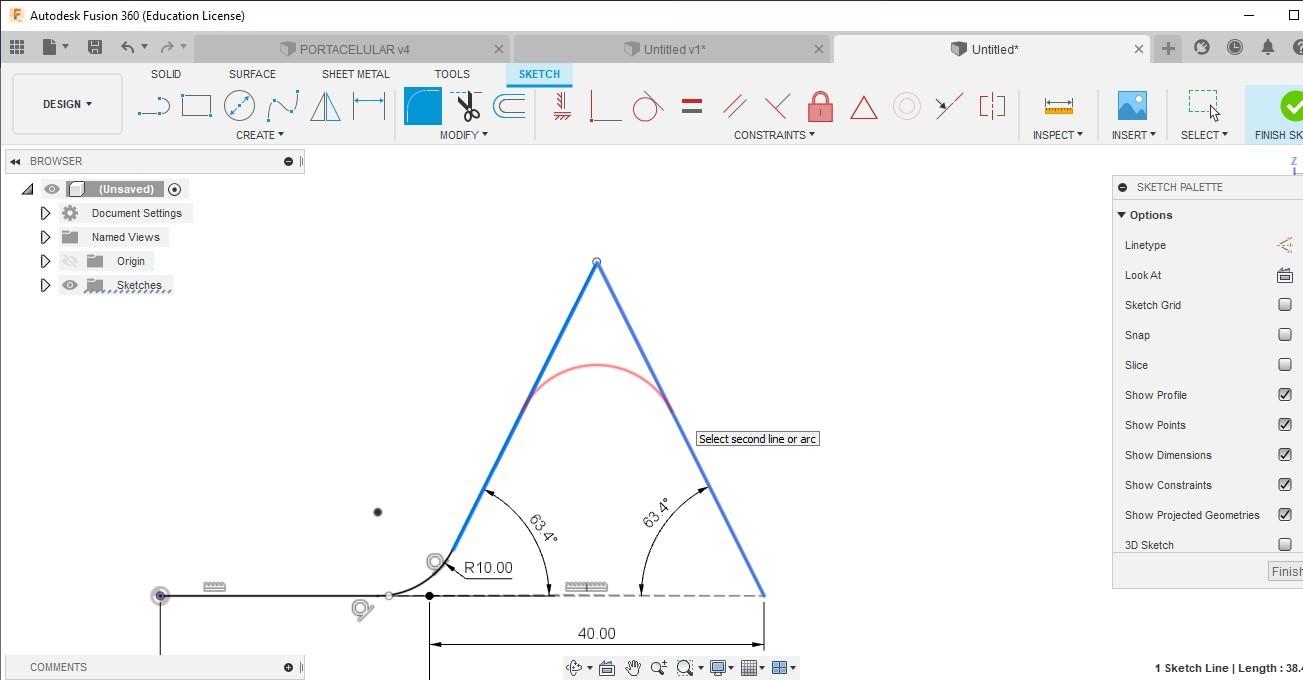
Task: Click the Look At icon in Sketch Palette
Action: pyautogui.click(x=1285, y=275)
